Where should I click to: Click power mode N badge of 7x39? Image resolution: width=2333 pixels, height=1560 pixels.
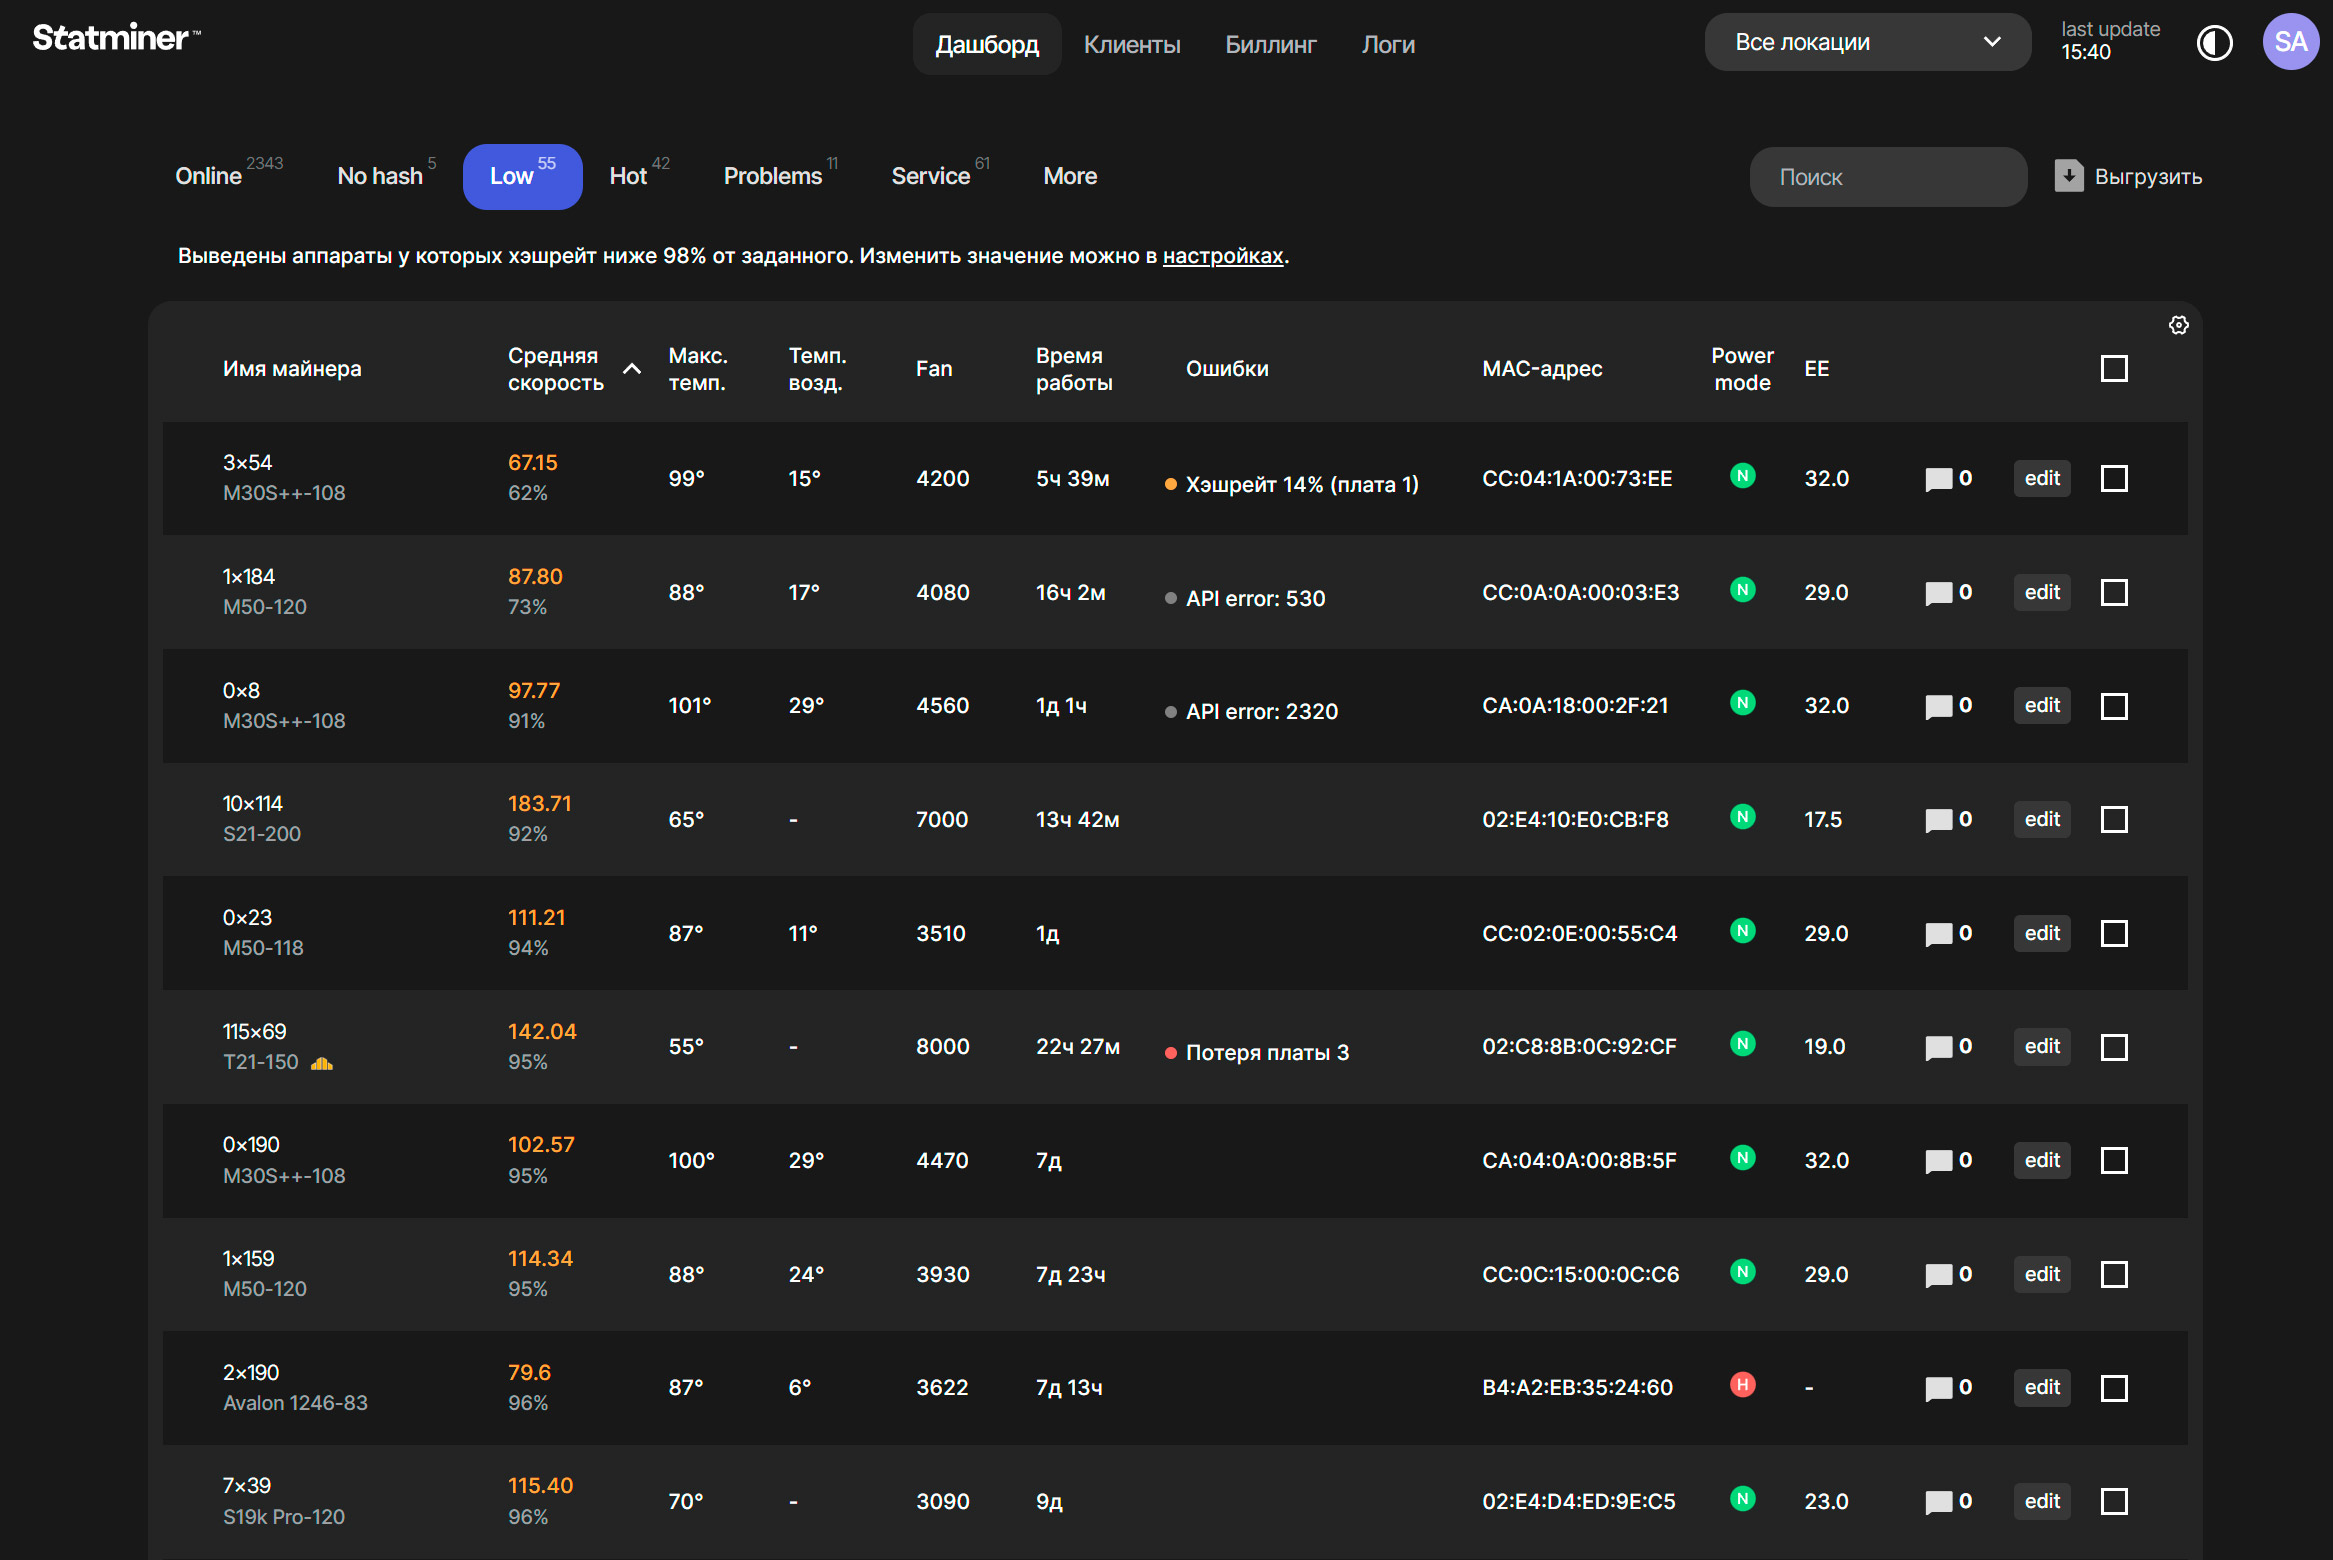coord(1743,1499)
